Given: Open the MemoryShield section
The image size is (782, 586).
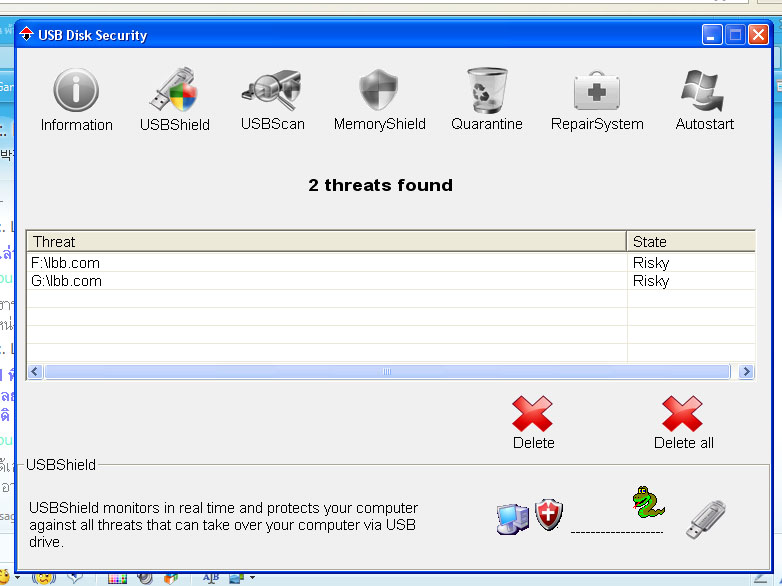Looking at the screenshot, I should [380, 100].
